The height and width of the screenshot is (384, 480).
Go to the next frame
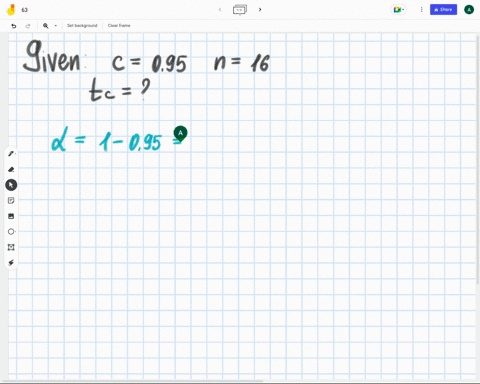[x=260, y=10]
